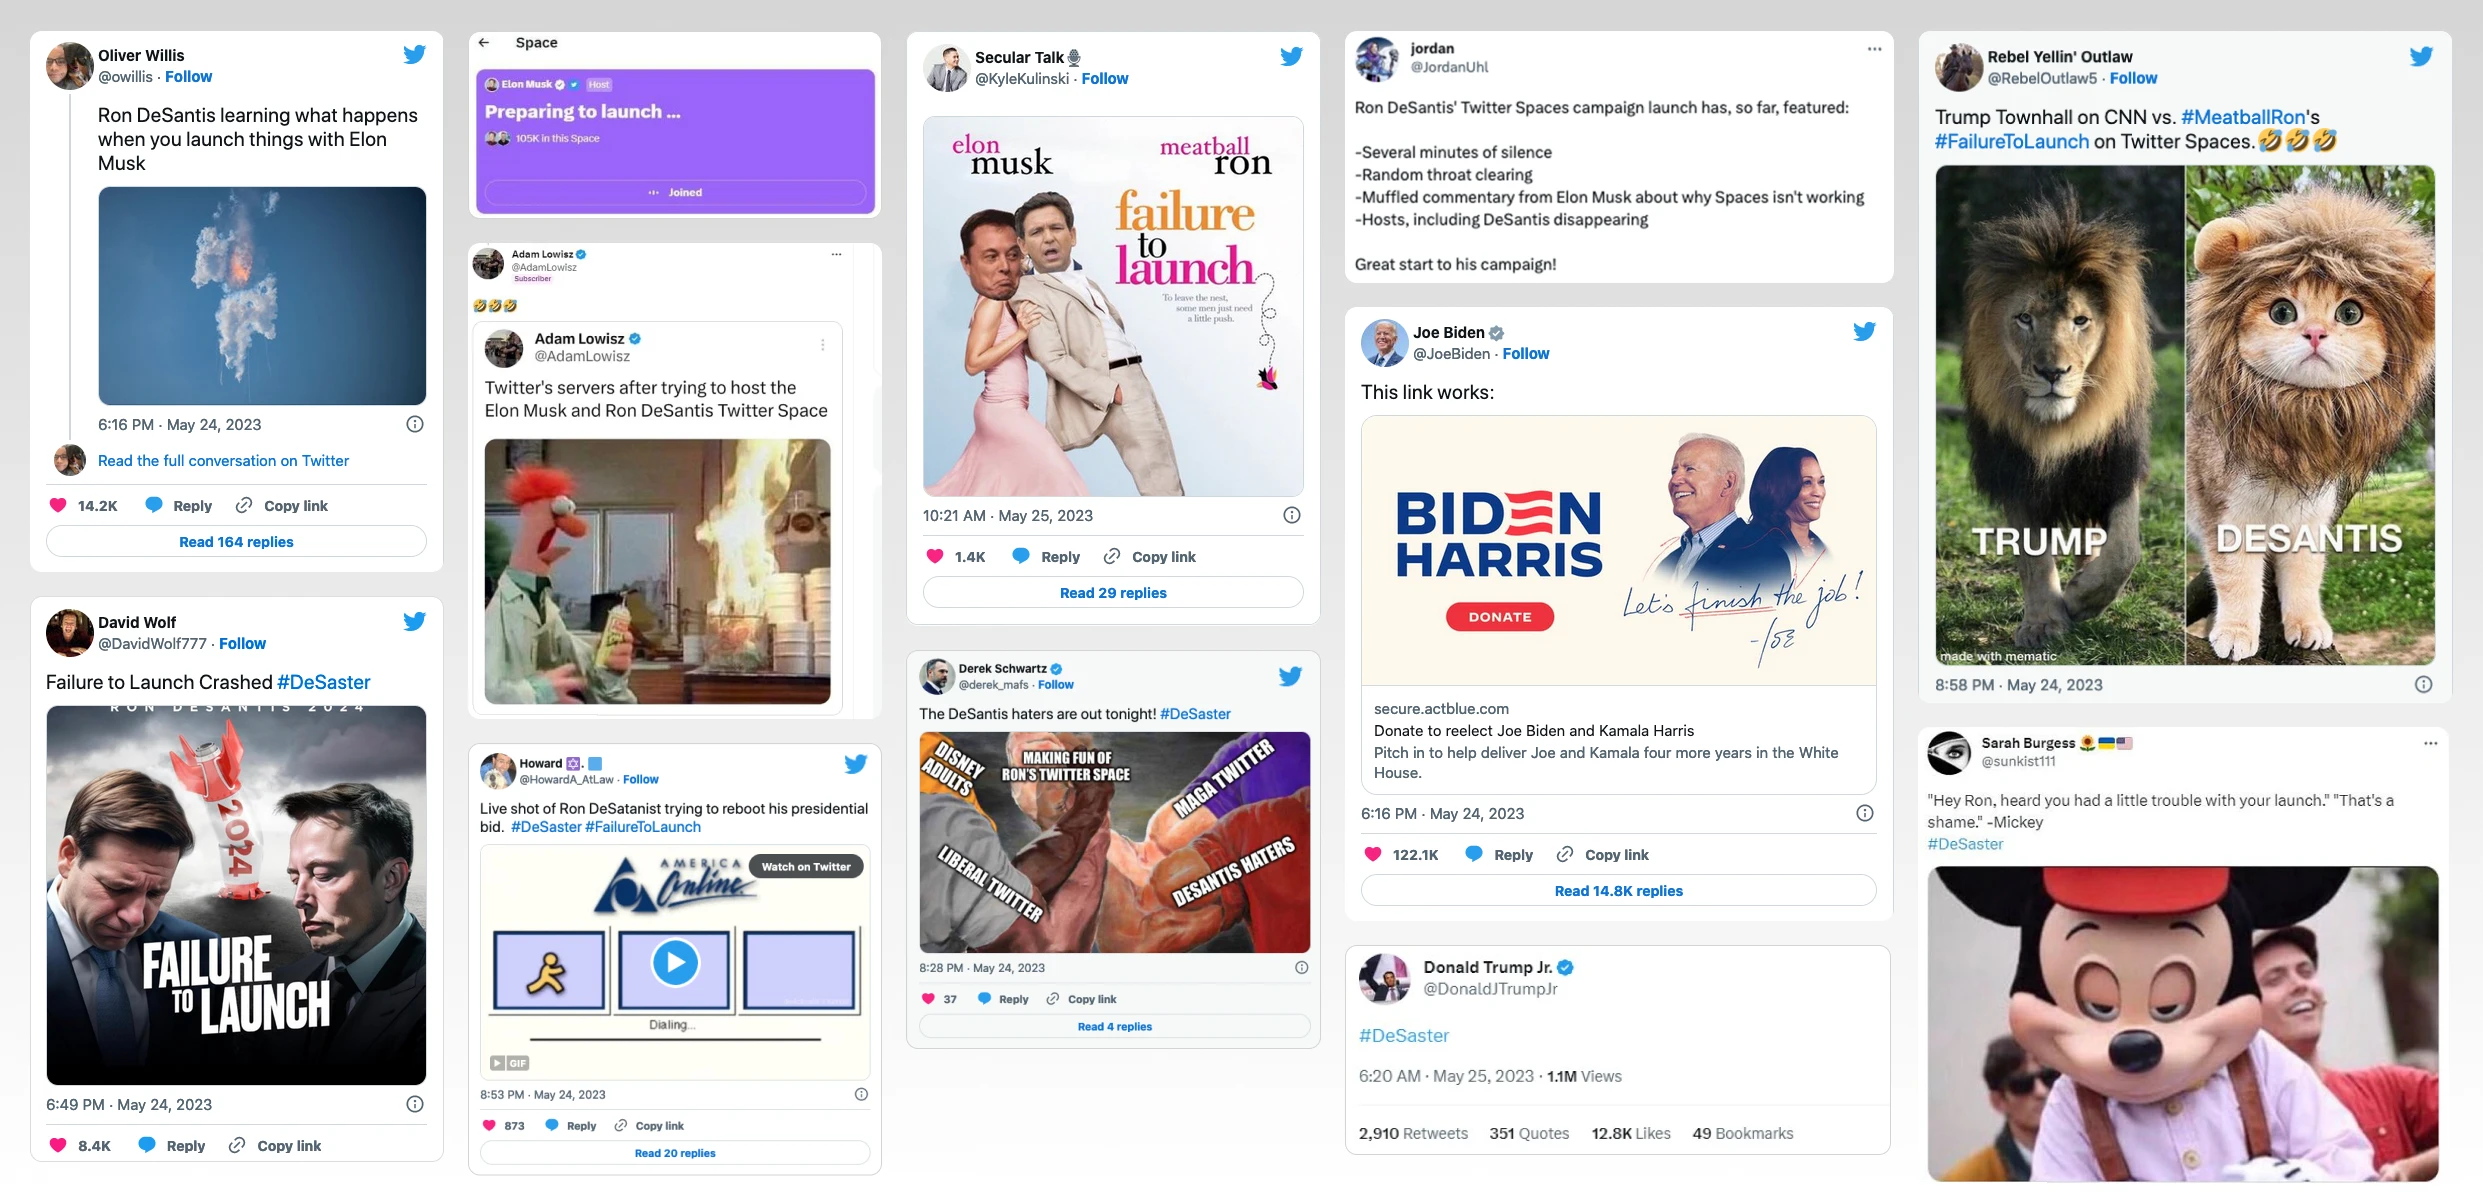
Task: Play the America Online GIF
Action: (x=675, y=963)
